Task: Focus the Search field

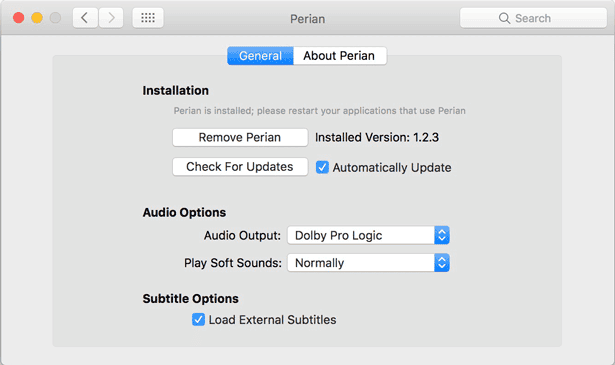Action: pos(533,18)
